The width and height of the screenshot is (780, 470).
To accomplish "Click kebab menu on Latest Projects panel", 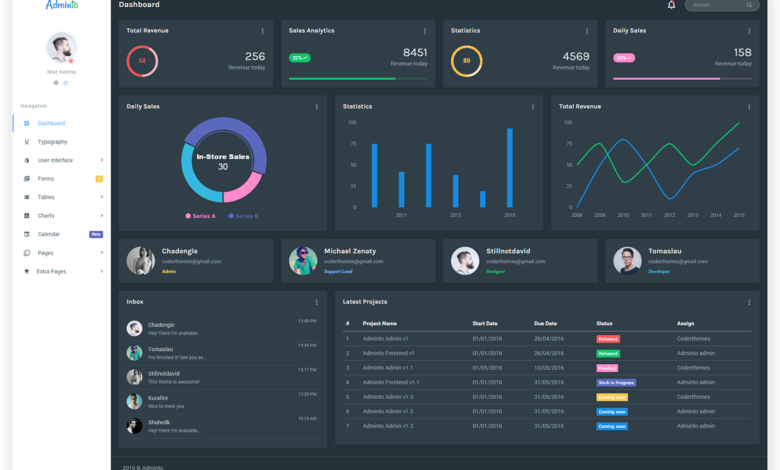I will click(749, 302).
